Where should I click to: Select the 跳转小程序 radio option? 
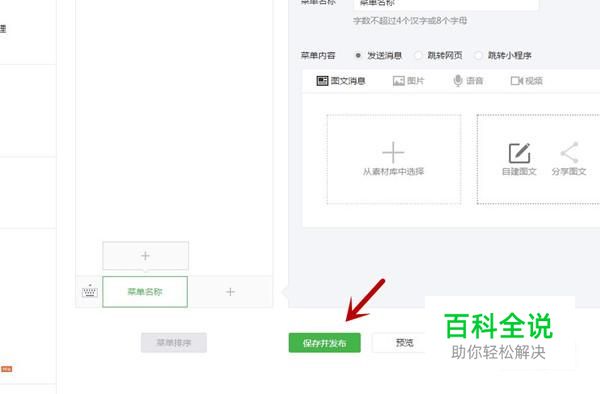click(478, 55)
